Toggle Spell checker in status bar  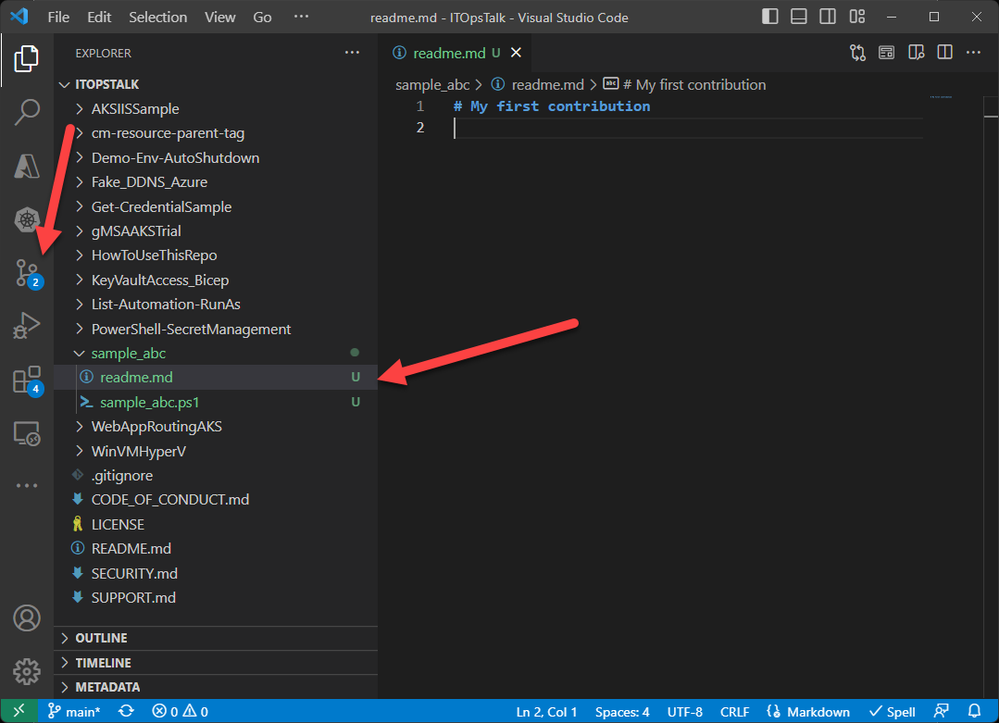[x=892, y=712]
